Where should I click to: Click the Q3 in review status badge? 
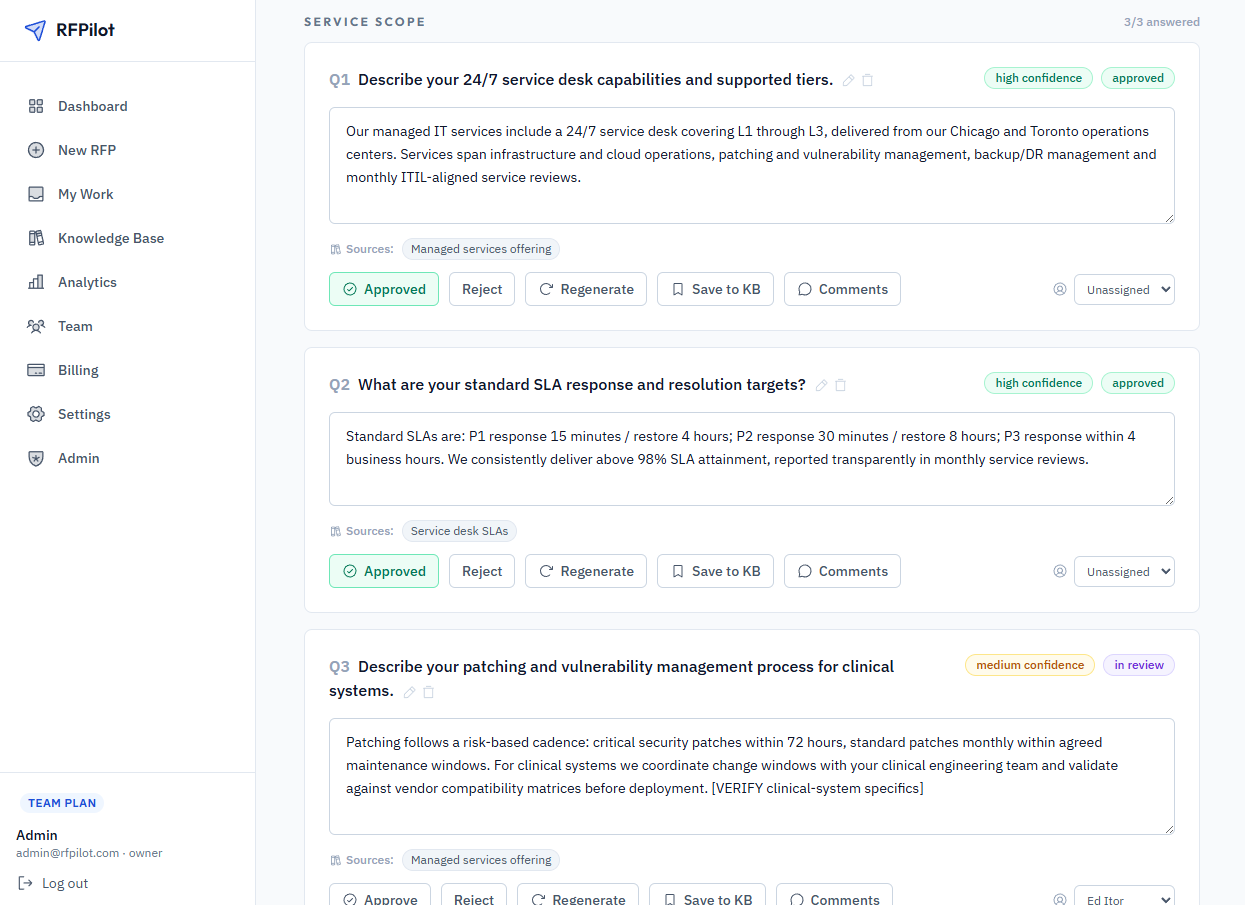1139,665
